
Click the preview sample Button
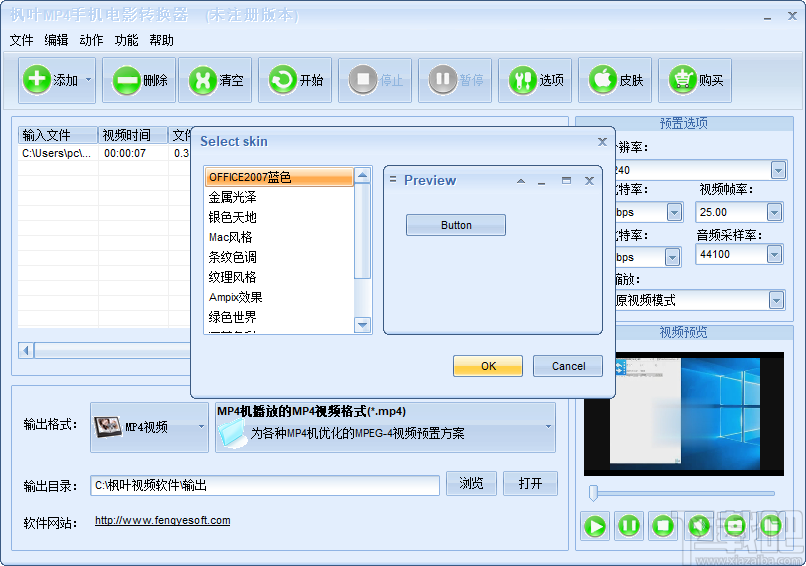[x=456, y=225]
